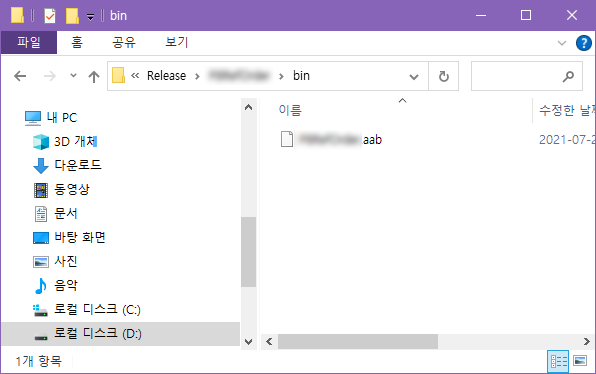The height and width of the screenshot is (374, 596).
Task: Click the .aab file's blank document icon
Action: 287,139
